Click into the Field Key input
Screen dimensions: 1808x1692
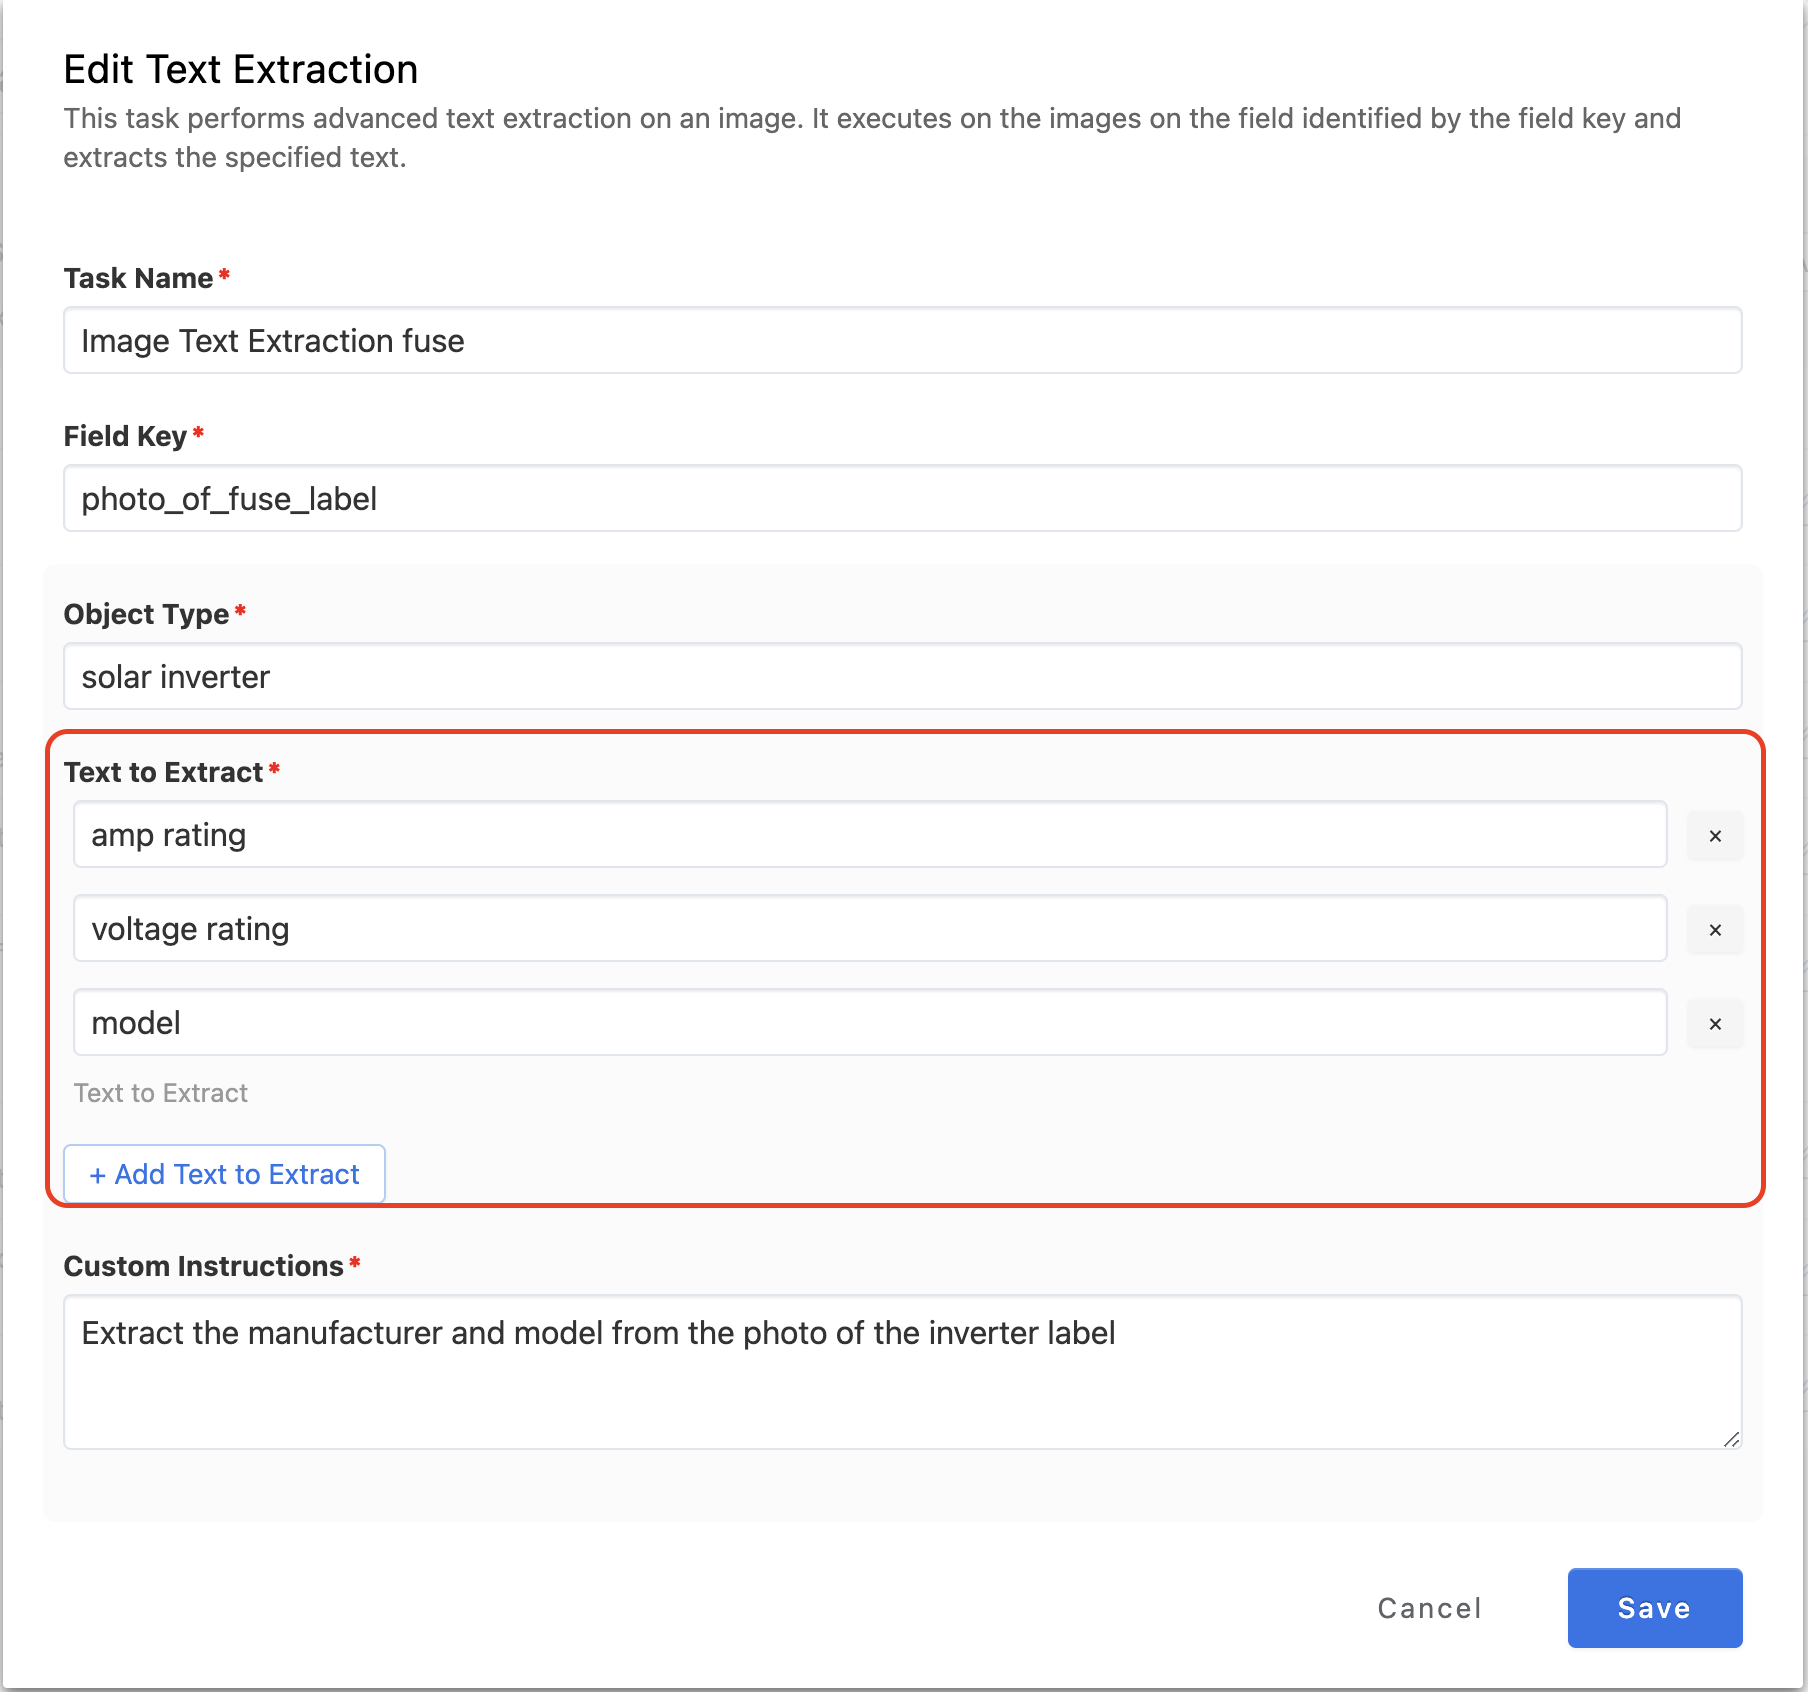coord(902,499)
